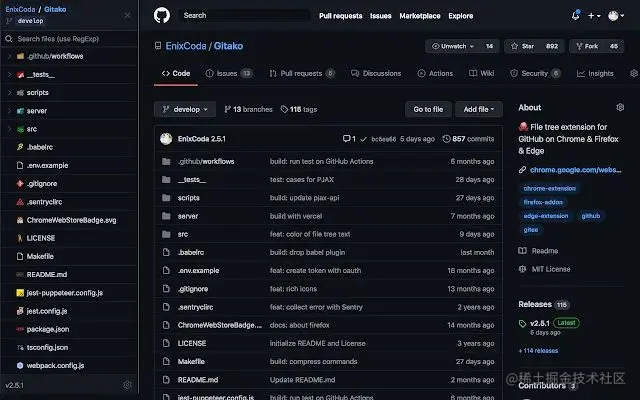Image resolution: width=640 pixels, height=400 pixels.
Task: Click EnixCoda commit author avatar
Action: tap(166, 139)
